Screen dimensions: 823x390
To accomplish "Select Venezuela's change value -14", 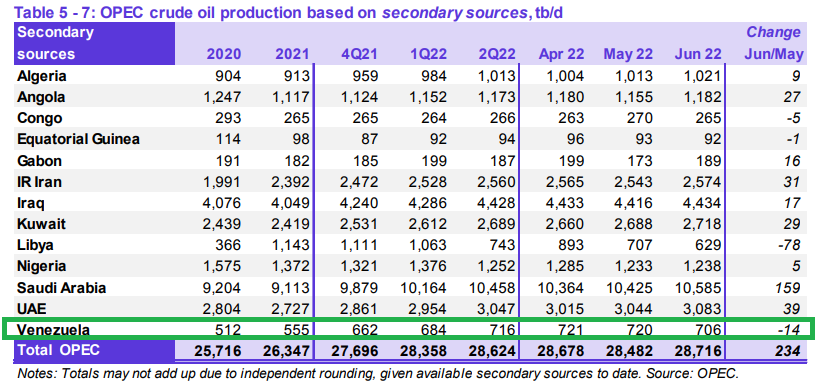I will 789,330.
